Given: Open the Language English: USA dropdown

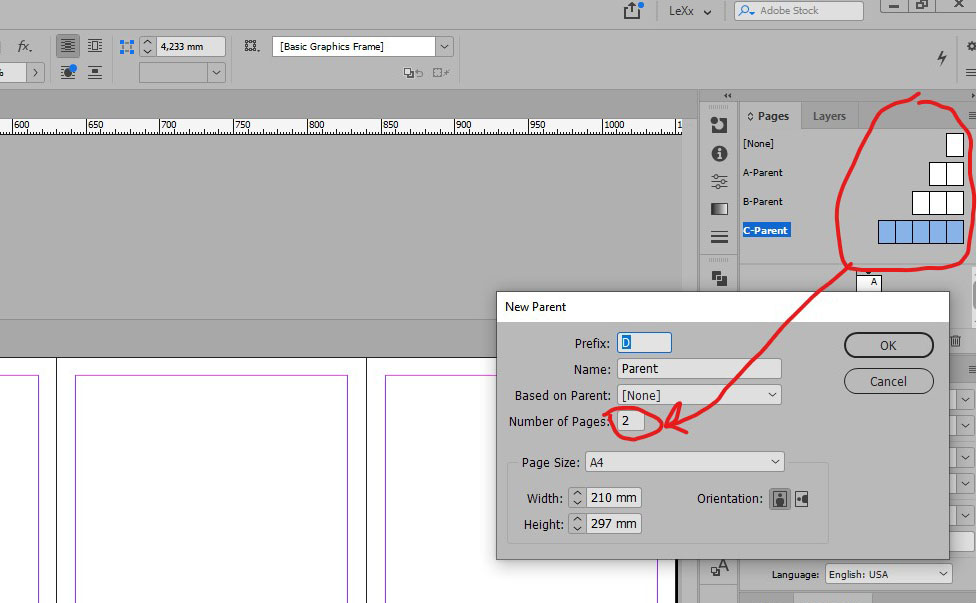Looking at the screenshot, I should point(889,574).
